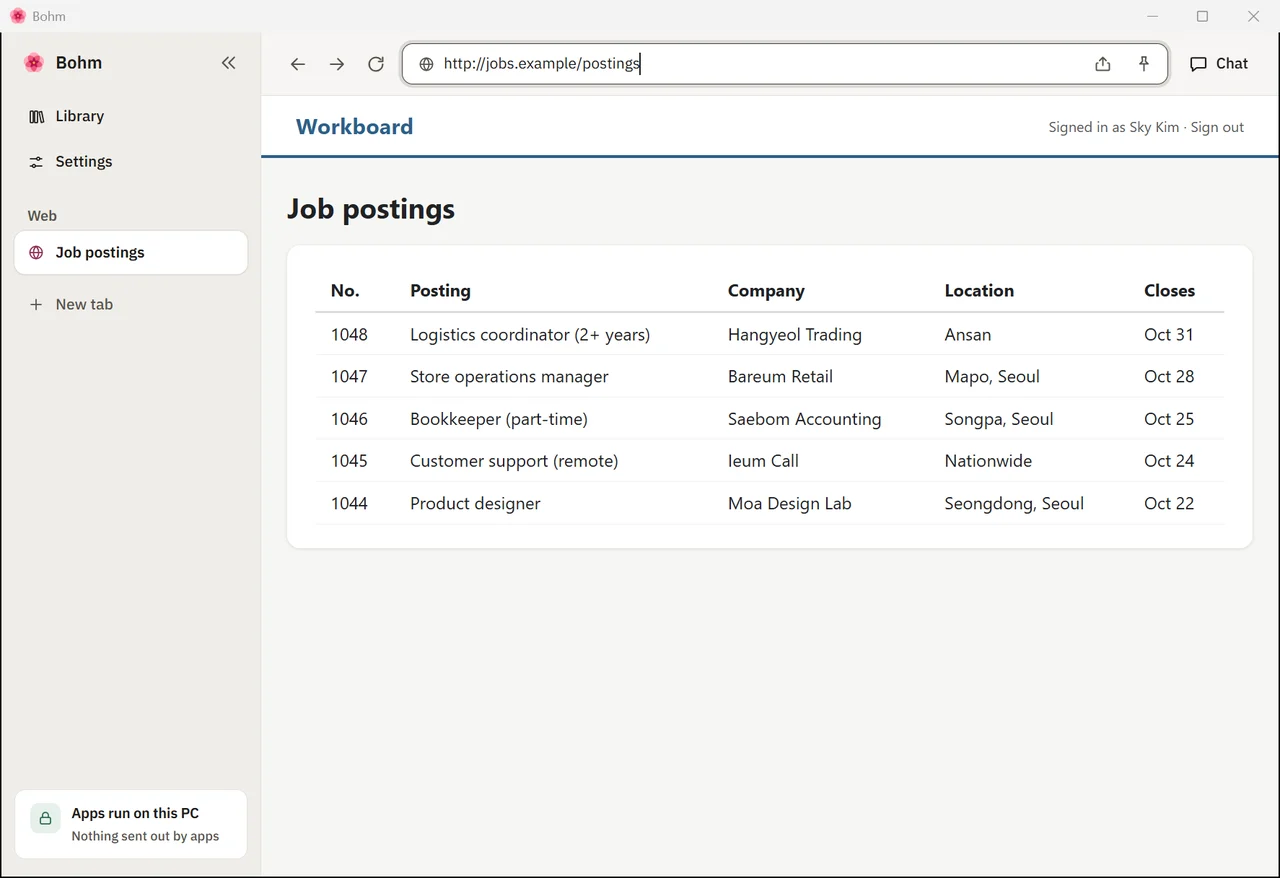Click the Oct 31 closing date
1280x878 pixels.
[1169, 335]
